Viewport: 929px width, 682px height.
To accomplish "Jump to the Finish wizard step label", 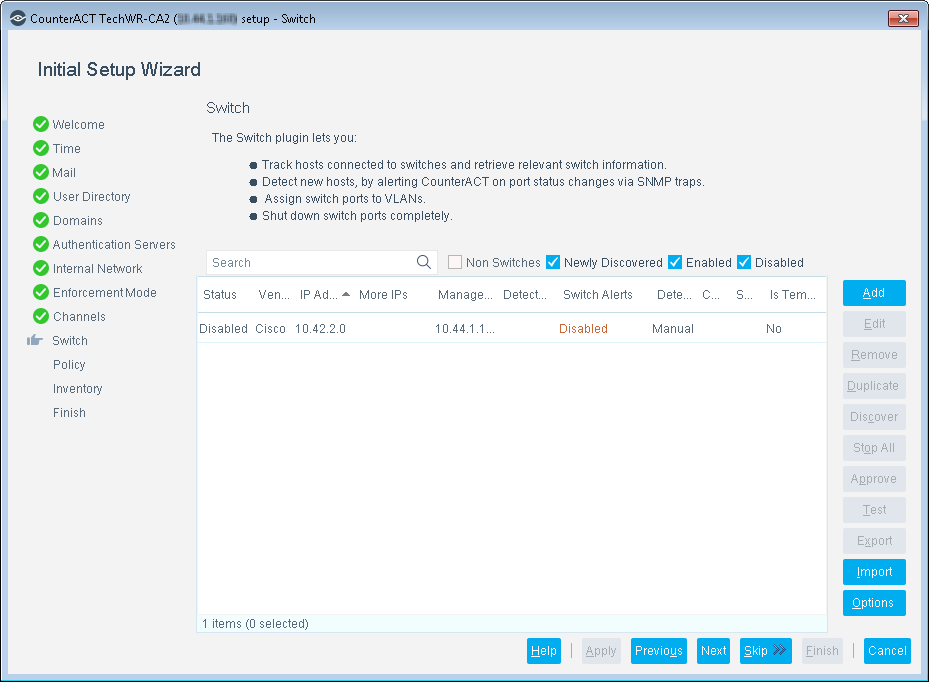I will click(69, 412).
